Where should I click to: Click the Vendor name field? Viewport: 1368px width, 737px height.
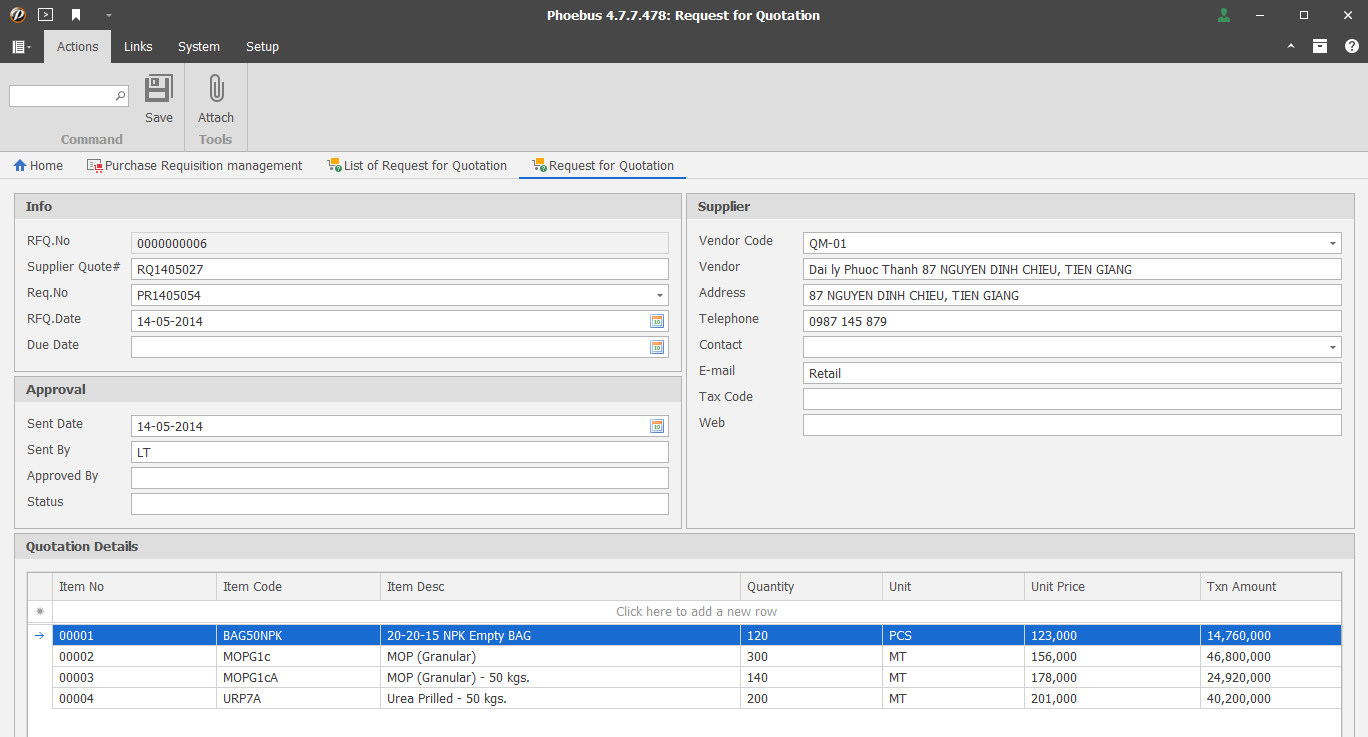(x=1072, y=269)
